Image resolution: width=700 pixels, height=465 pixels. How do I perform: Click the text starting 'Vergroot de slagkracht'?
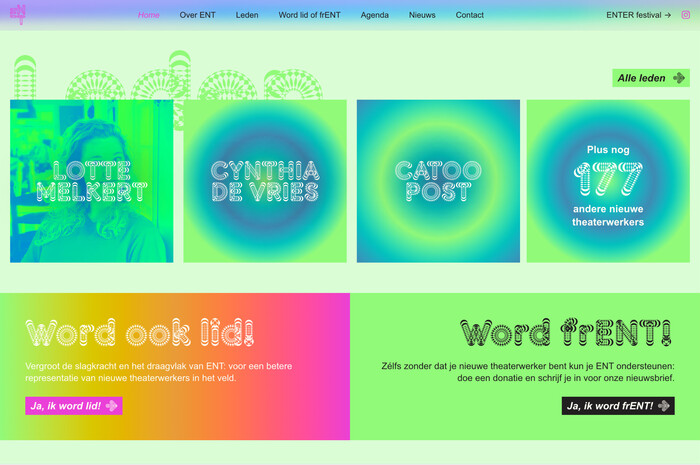159,372
